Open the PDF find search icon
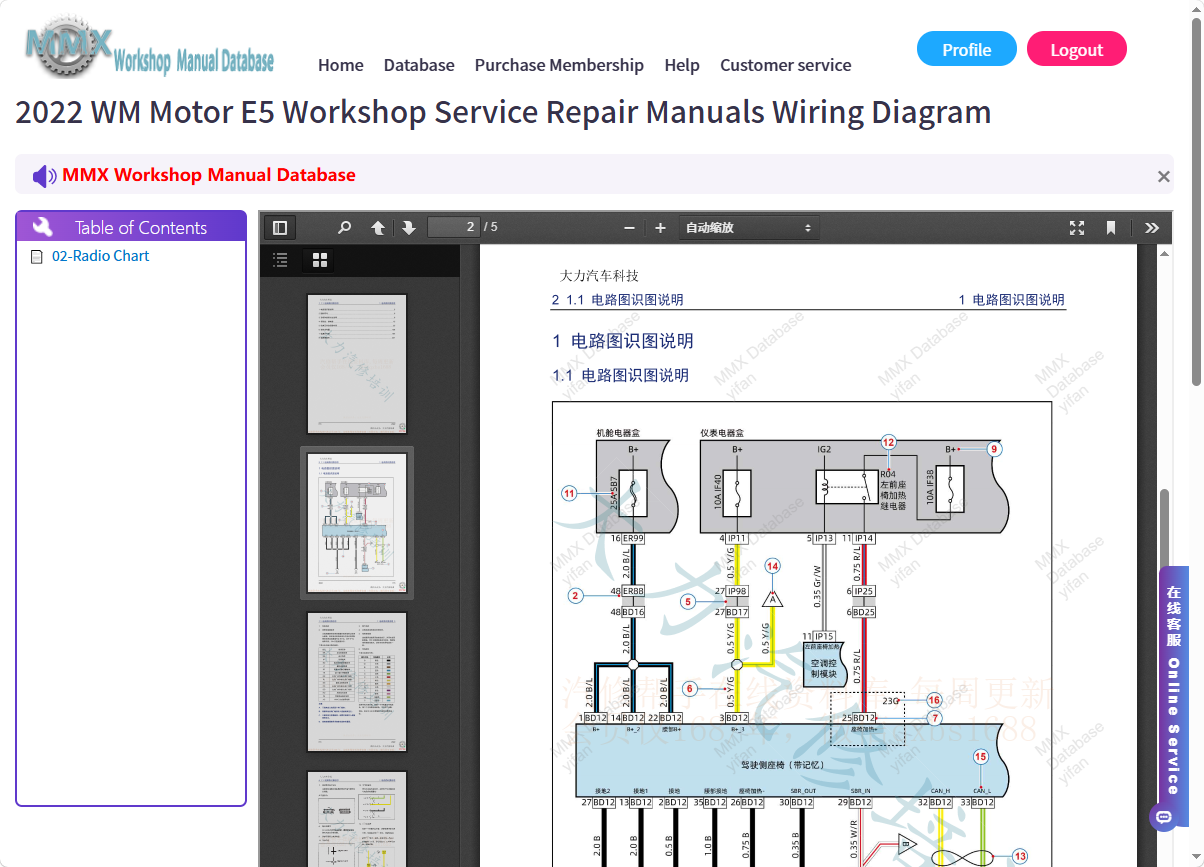Image resolution: width=1204 pixels, height=867 pixels. click(345, 228)
